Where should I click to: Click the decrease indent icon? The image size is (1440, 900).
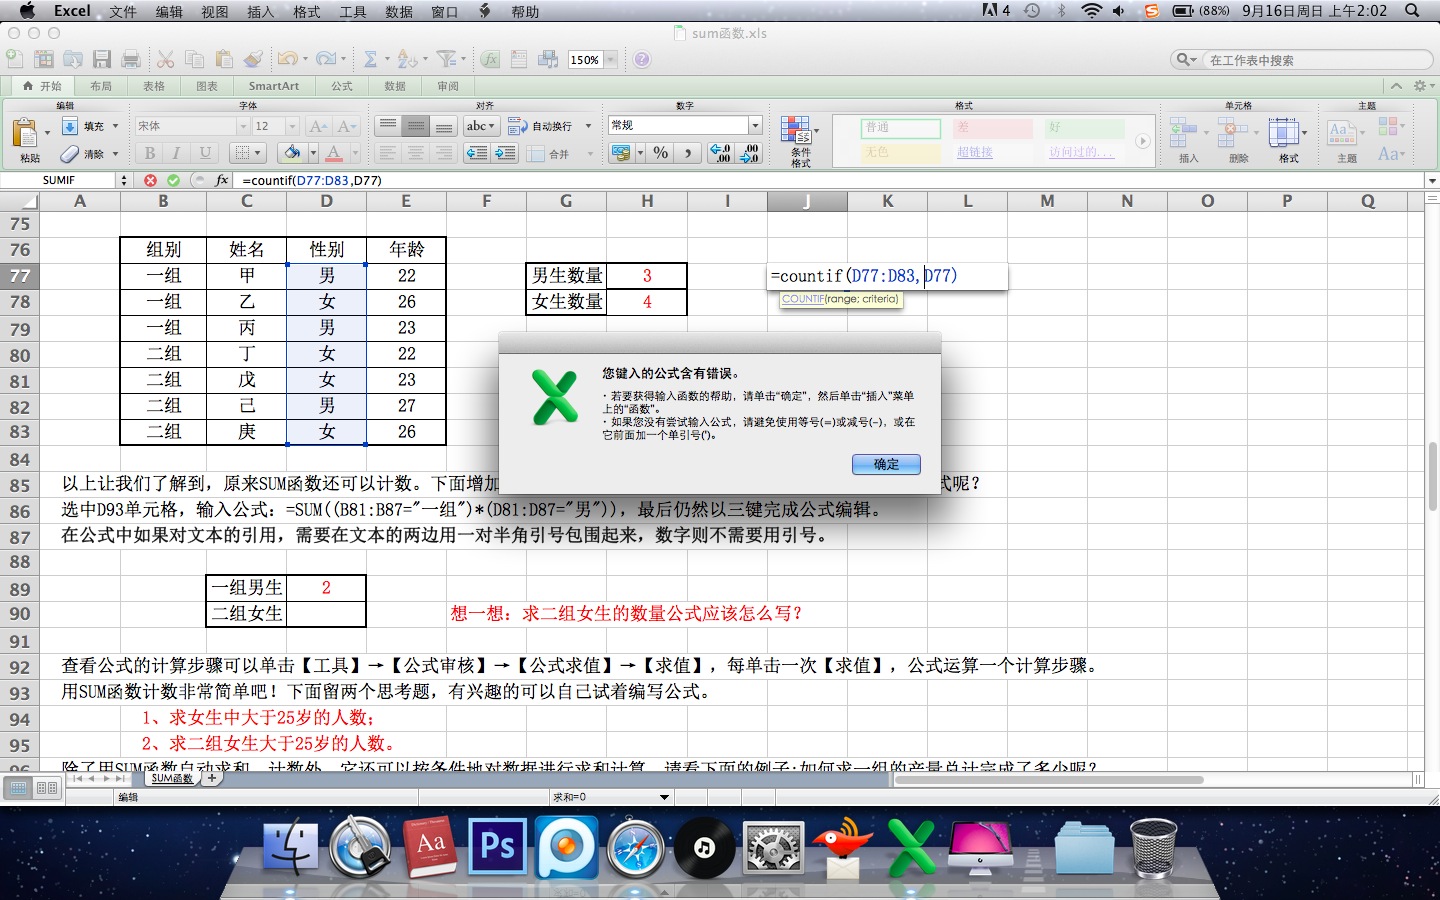[x=477, y=153]
